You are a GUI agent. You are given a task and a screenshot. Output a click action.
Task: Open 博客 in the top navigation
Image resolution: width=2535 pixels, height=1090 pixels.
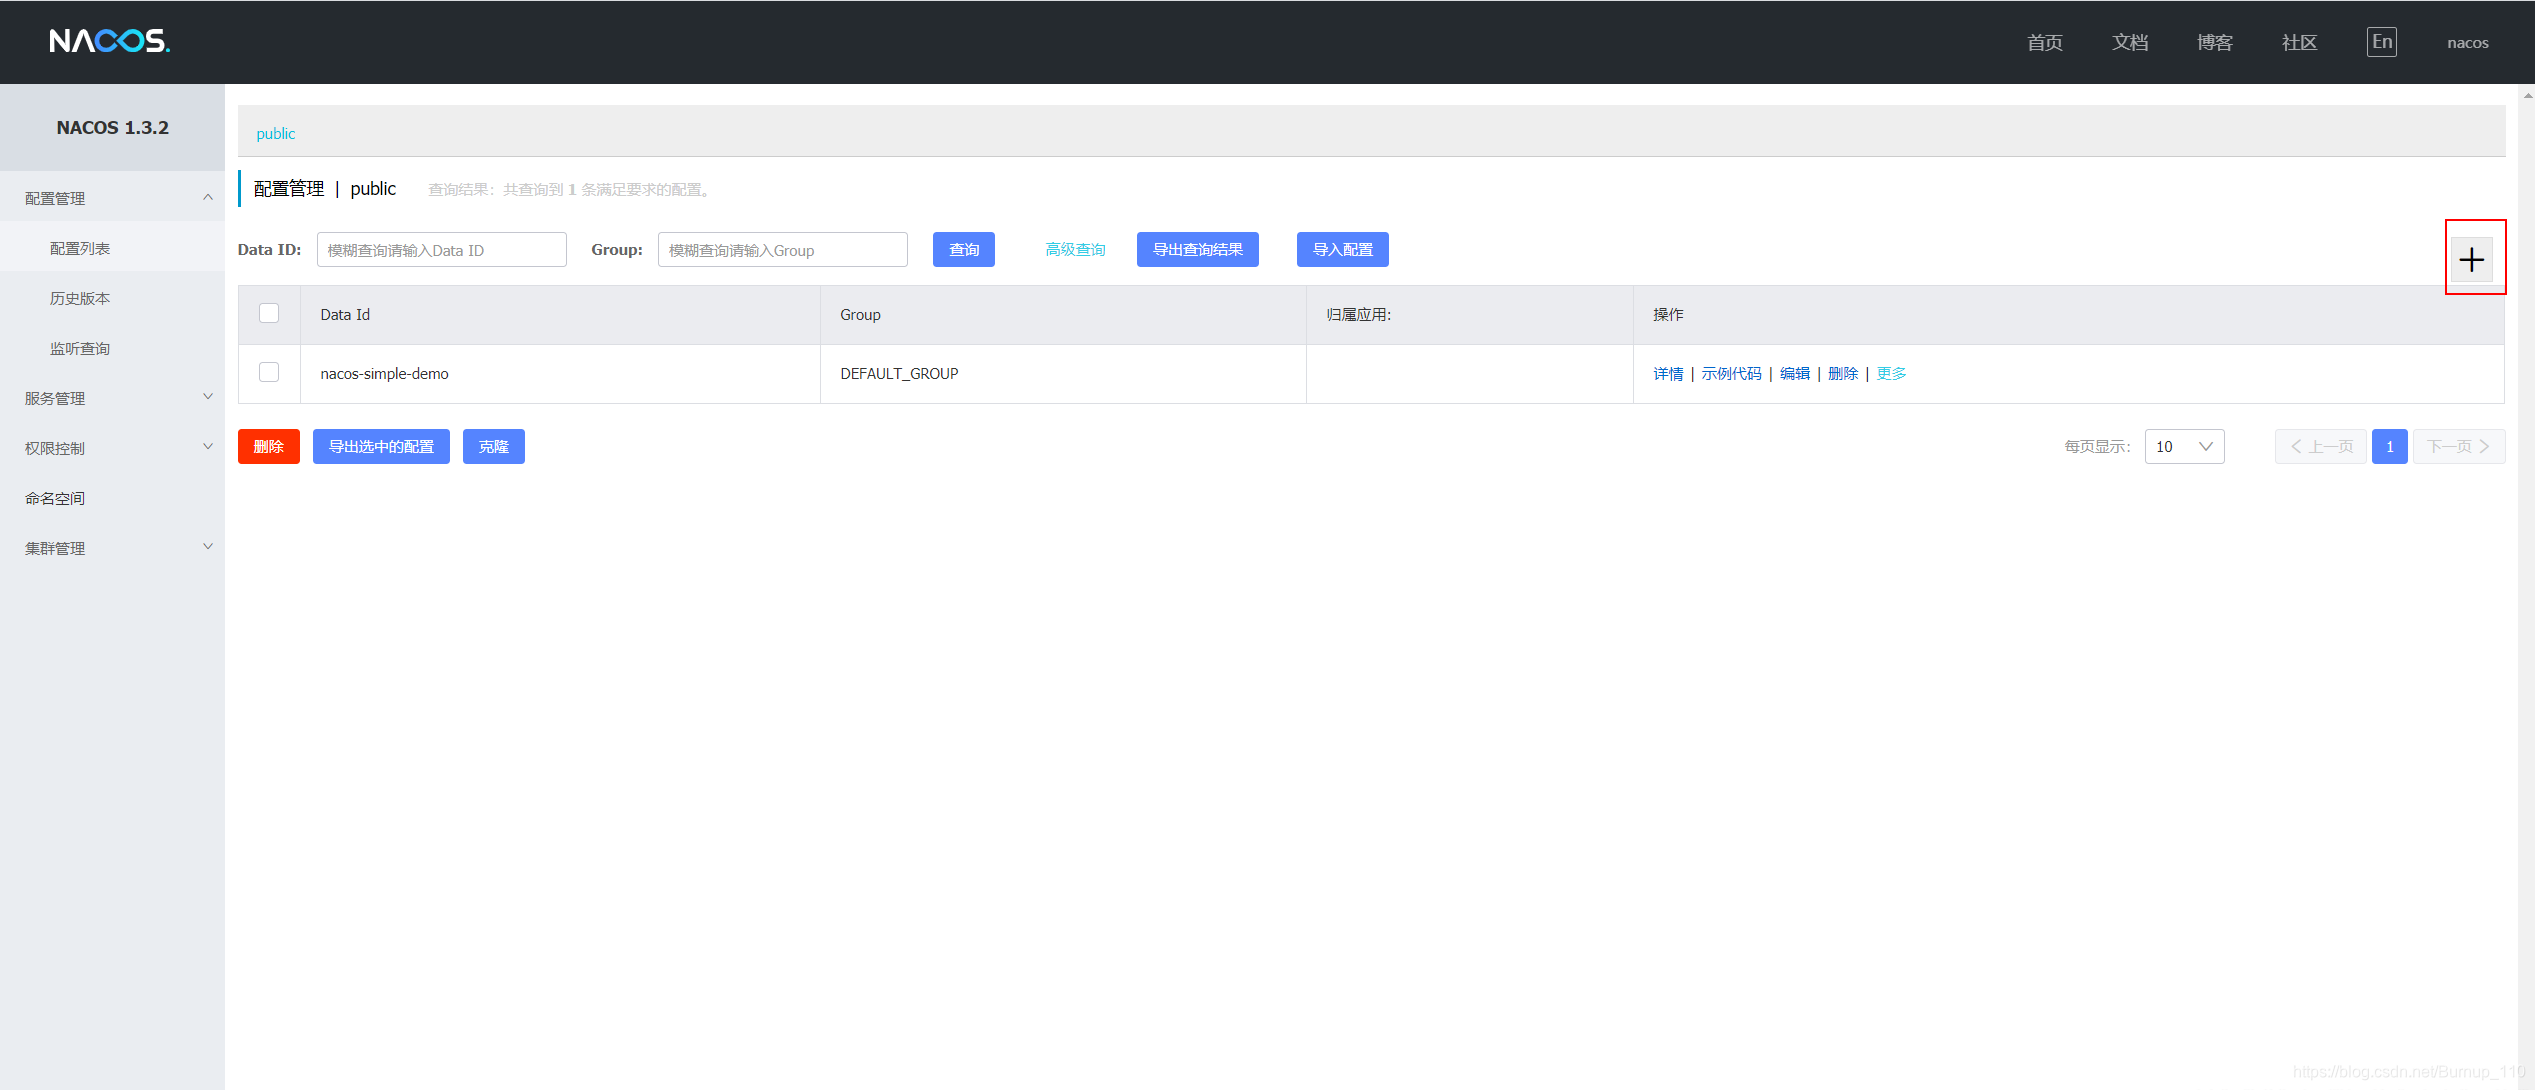coord(2215,42)
